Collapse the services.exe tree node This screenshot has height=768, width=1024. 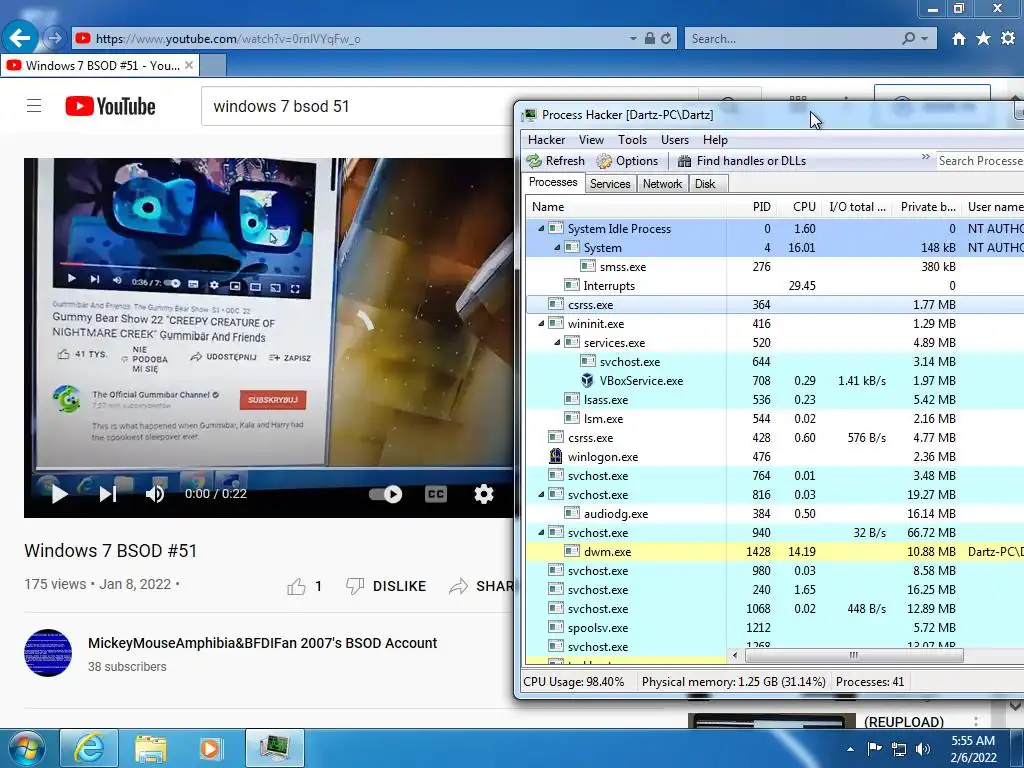pos(557,342)
